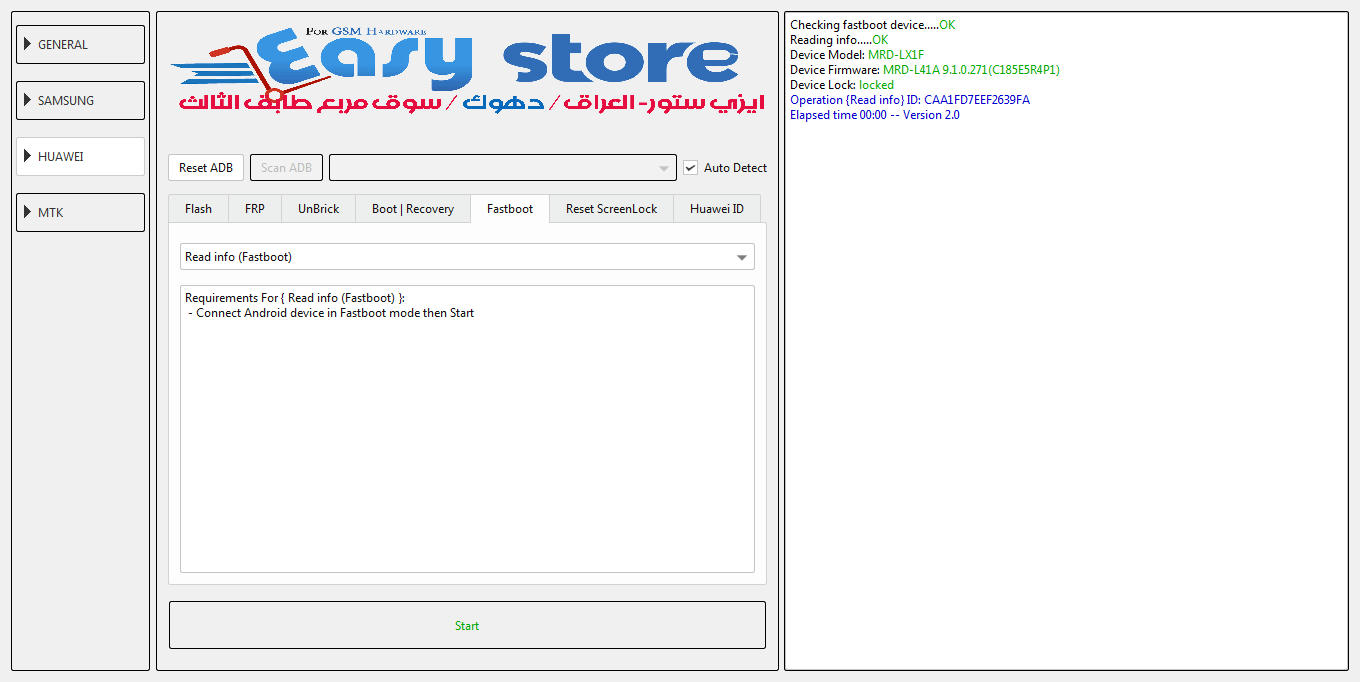1360x682 pixels.
Task: Expand the GENERAL sidebar section
Action: pos(80,45)
